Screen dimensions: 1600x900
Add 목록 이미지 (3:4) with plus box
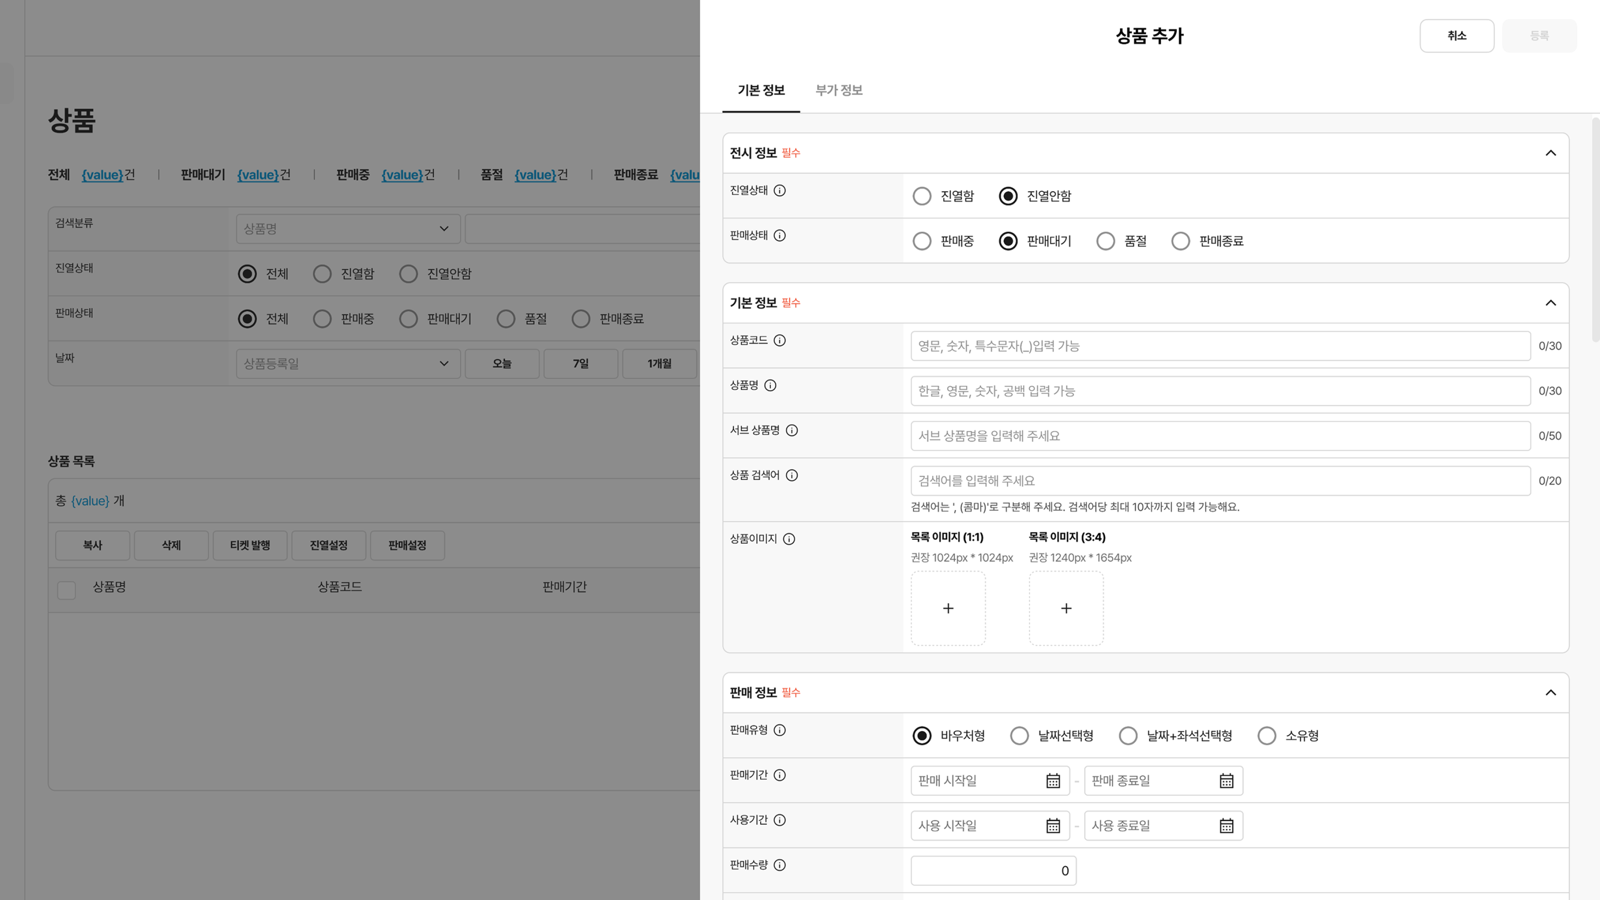(x=1066, y=608)
